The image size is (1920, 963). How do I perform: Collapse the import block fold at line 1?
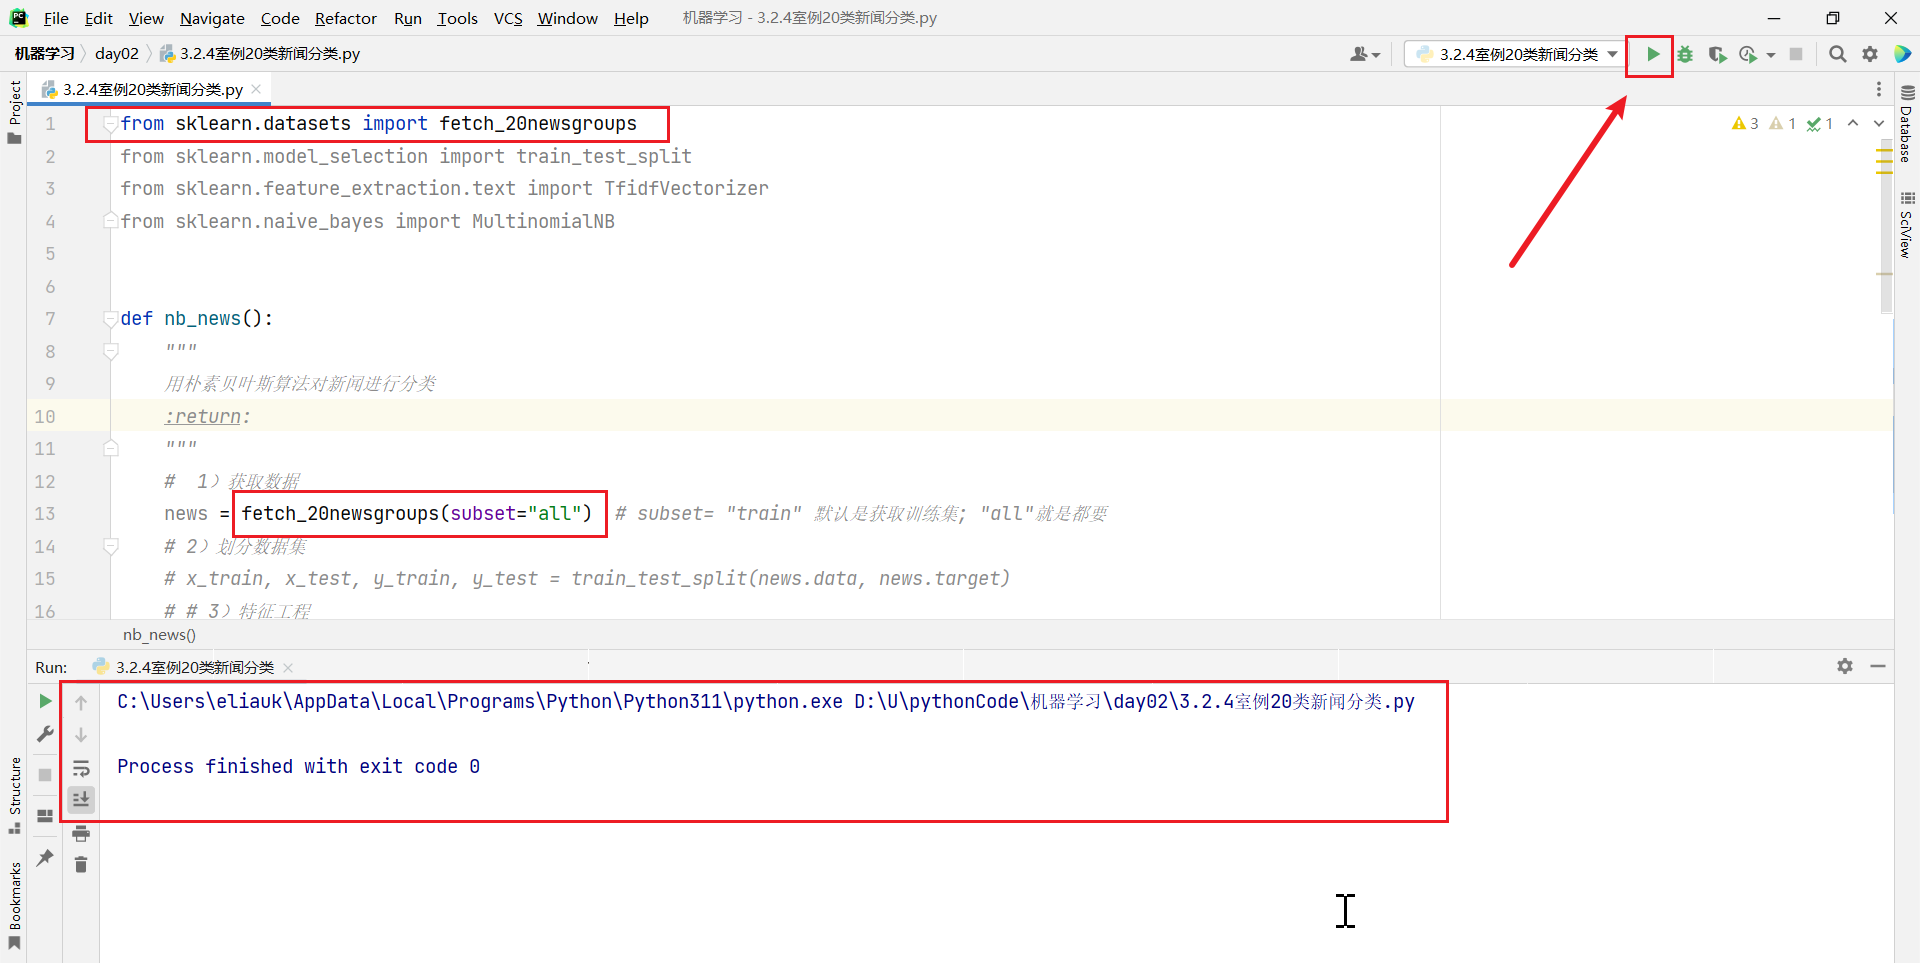[110, 124]
